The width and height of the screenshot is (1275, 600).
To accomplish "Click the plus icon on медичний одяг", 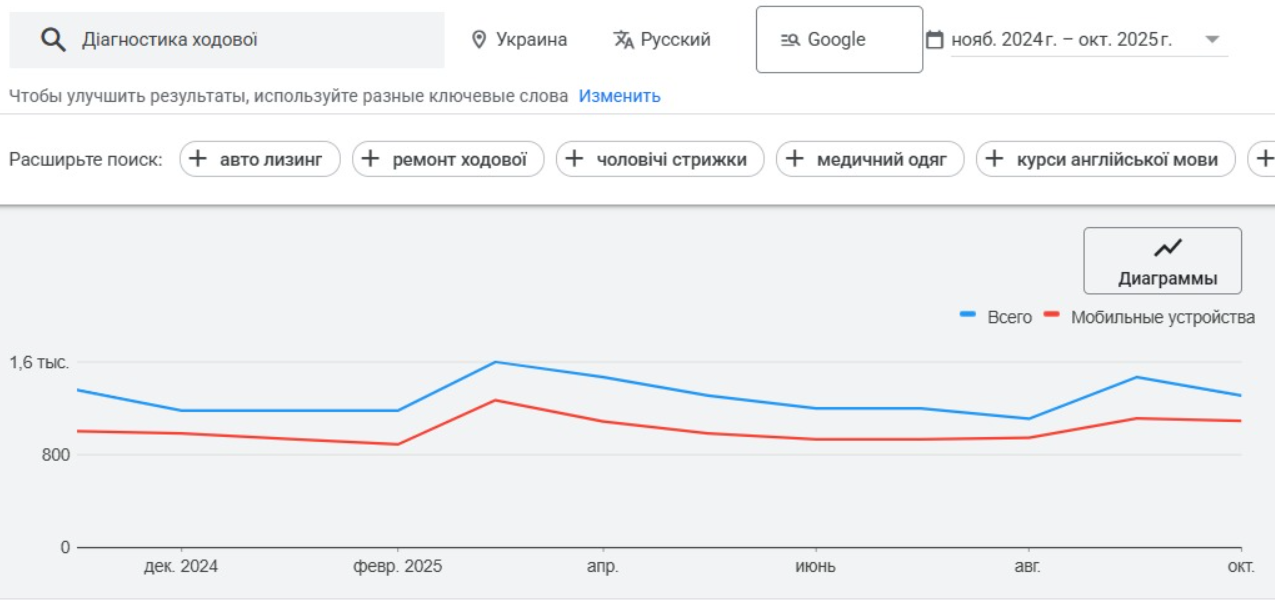I will [795, 159].
